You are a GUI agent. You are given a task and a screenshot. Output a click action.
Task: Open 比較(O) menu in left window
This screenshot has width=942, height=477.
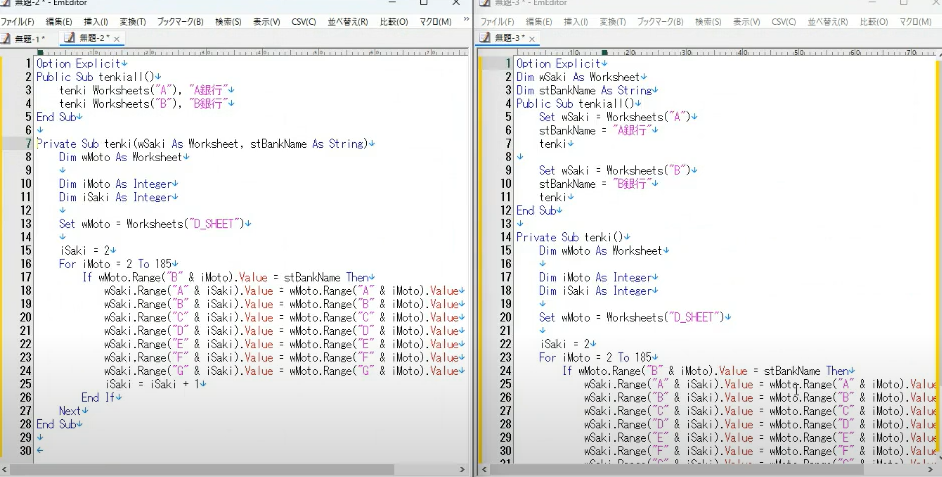393,21
